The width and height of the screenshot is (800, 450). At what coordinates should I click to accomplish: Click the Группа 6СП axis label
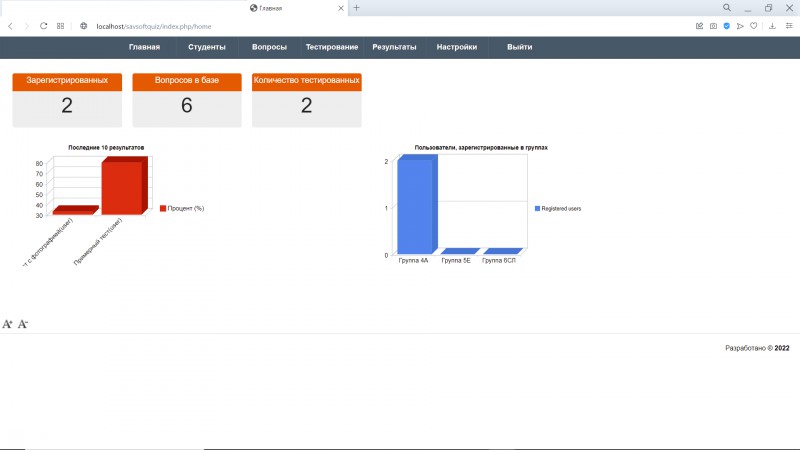[499, 260]
